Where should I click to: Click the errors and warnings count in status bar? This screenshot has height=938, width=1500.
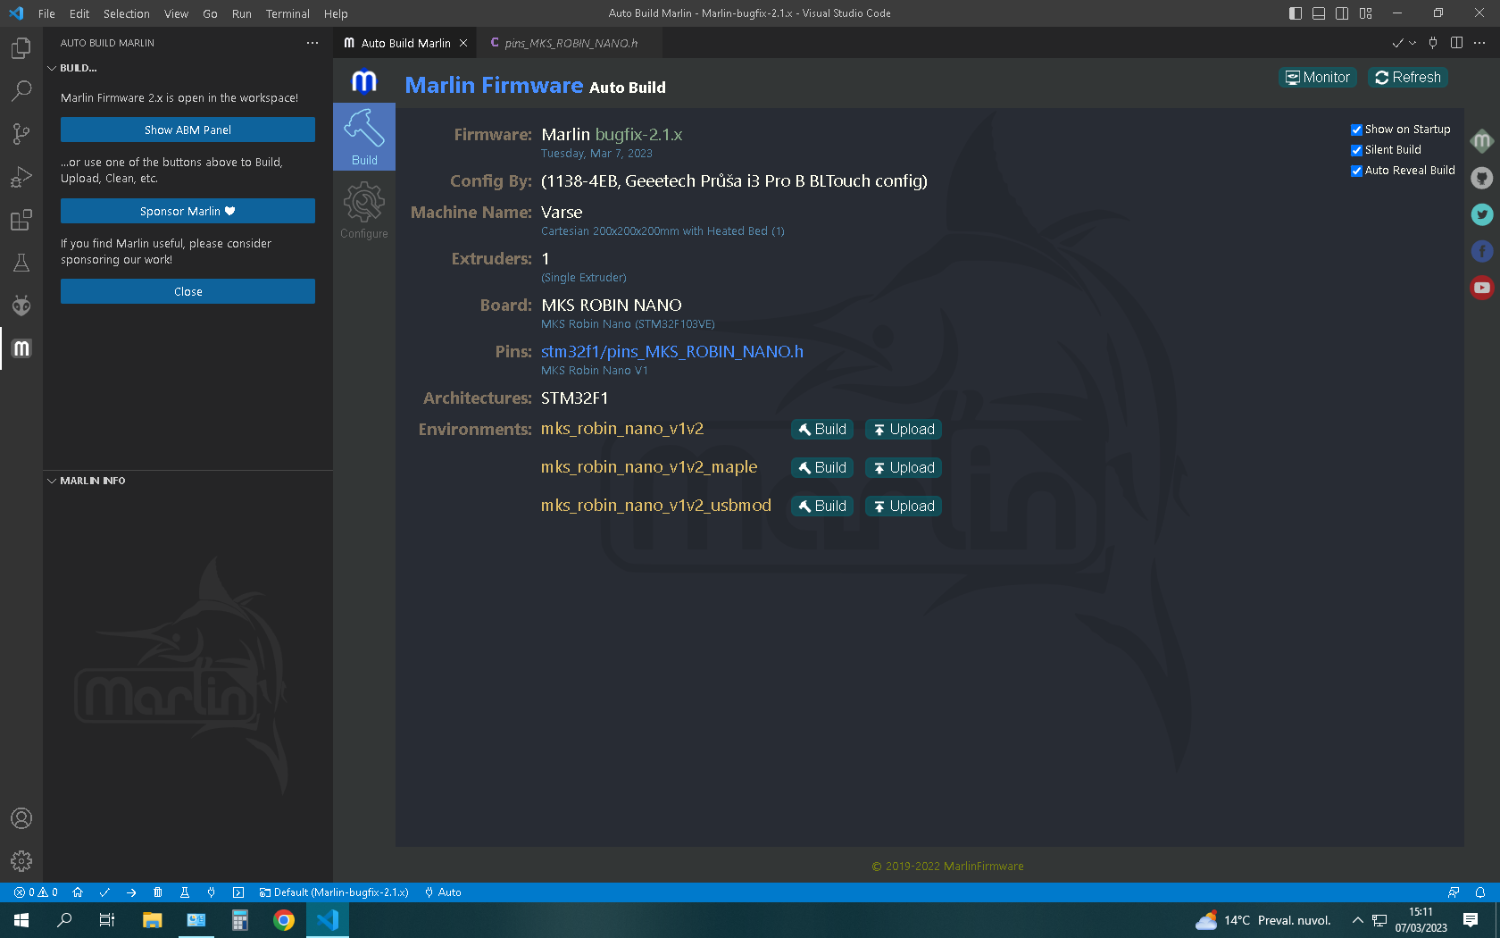[x=36, y=892]
